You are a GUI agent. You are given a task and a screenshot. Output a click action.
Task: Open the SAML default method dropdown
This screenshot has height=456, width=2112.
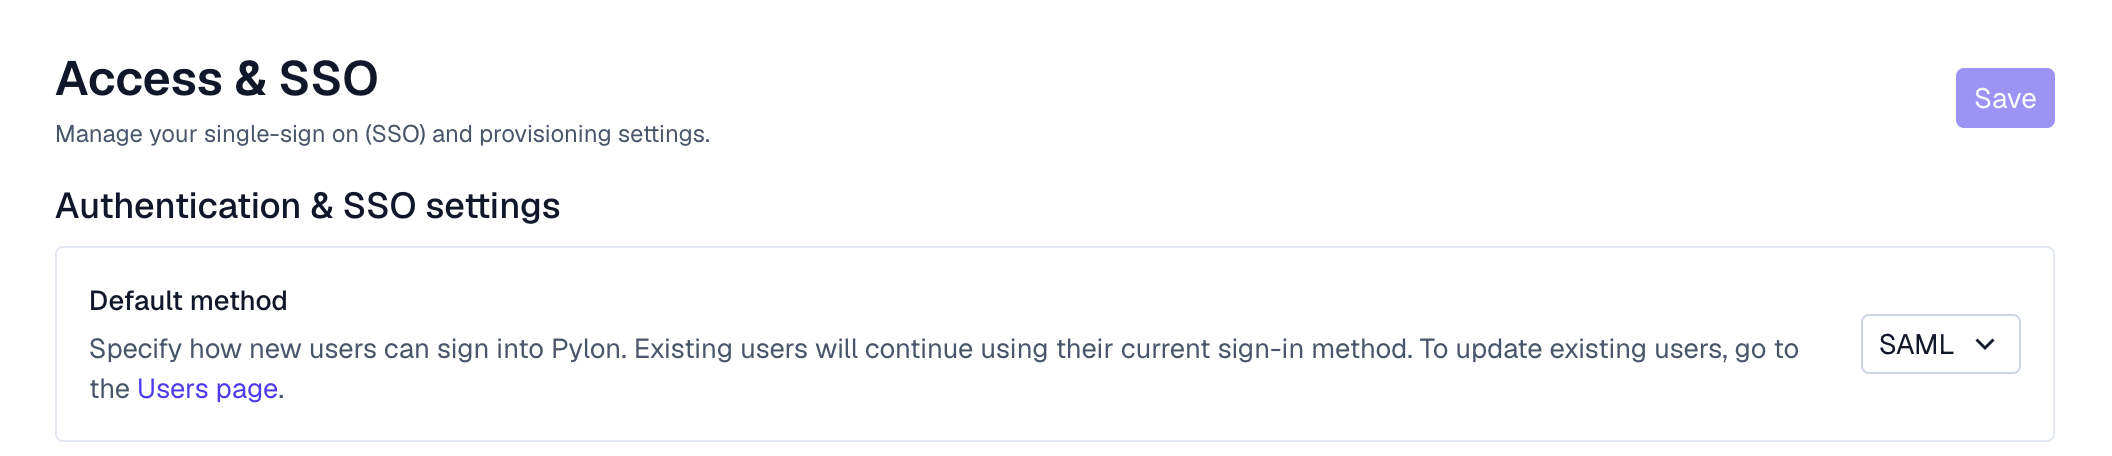click(1939, 344)
